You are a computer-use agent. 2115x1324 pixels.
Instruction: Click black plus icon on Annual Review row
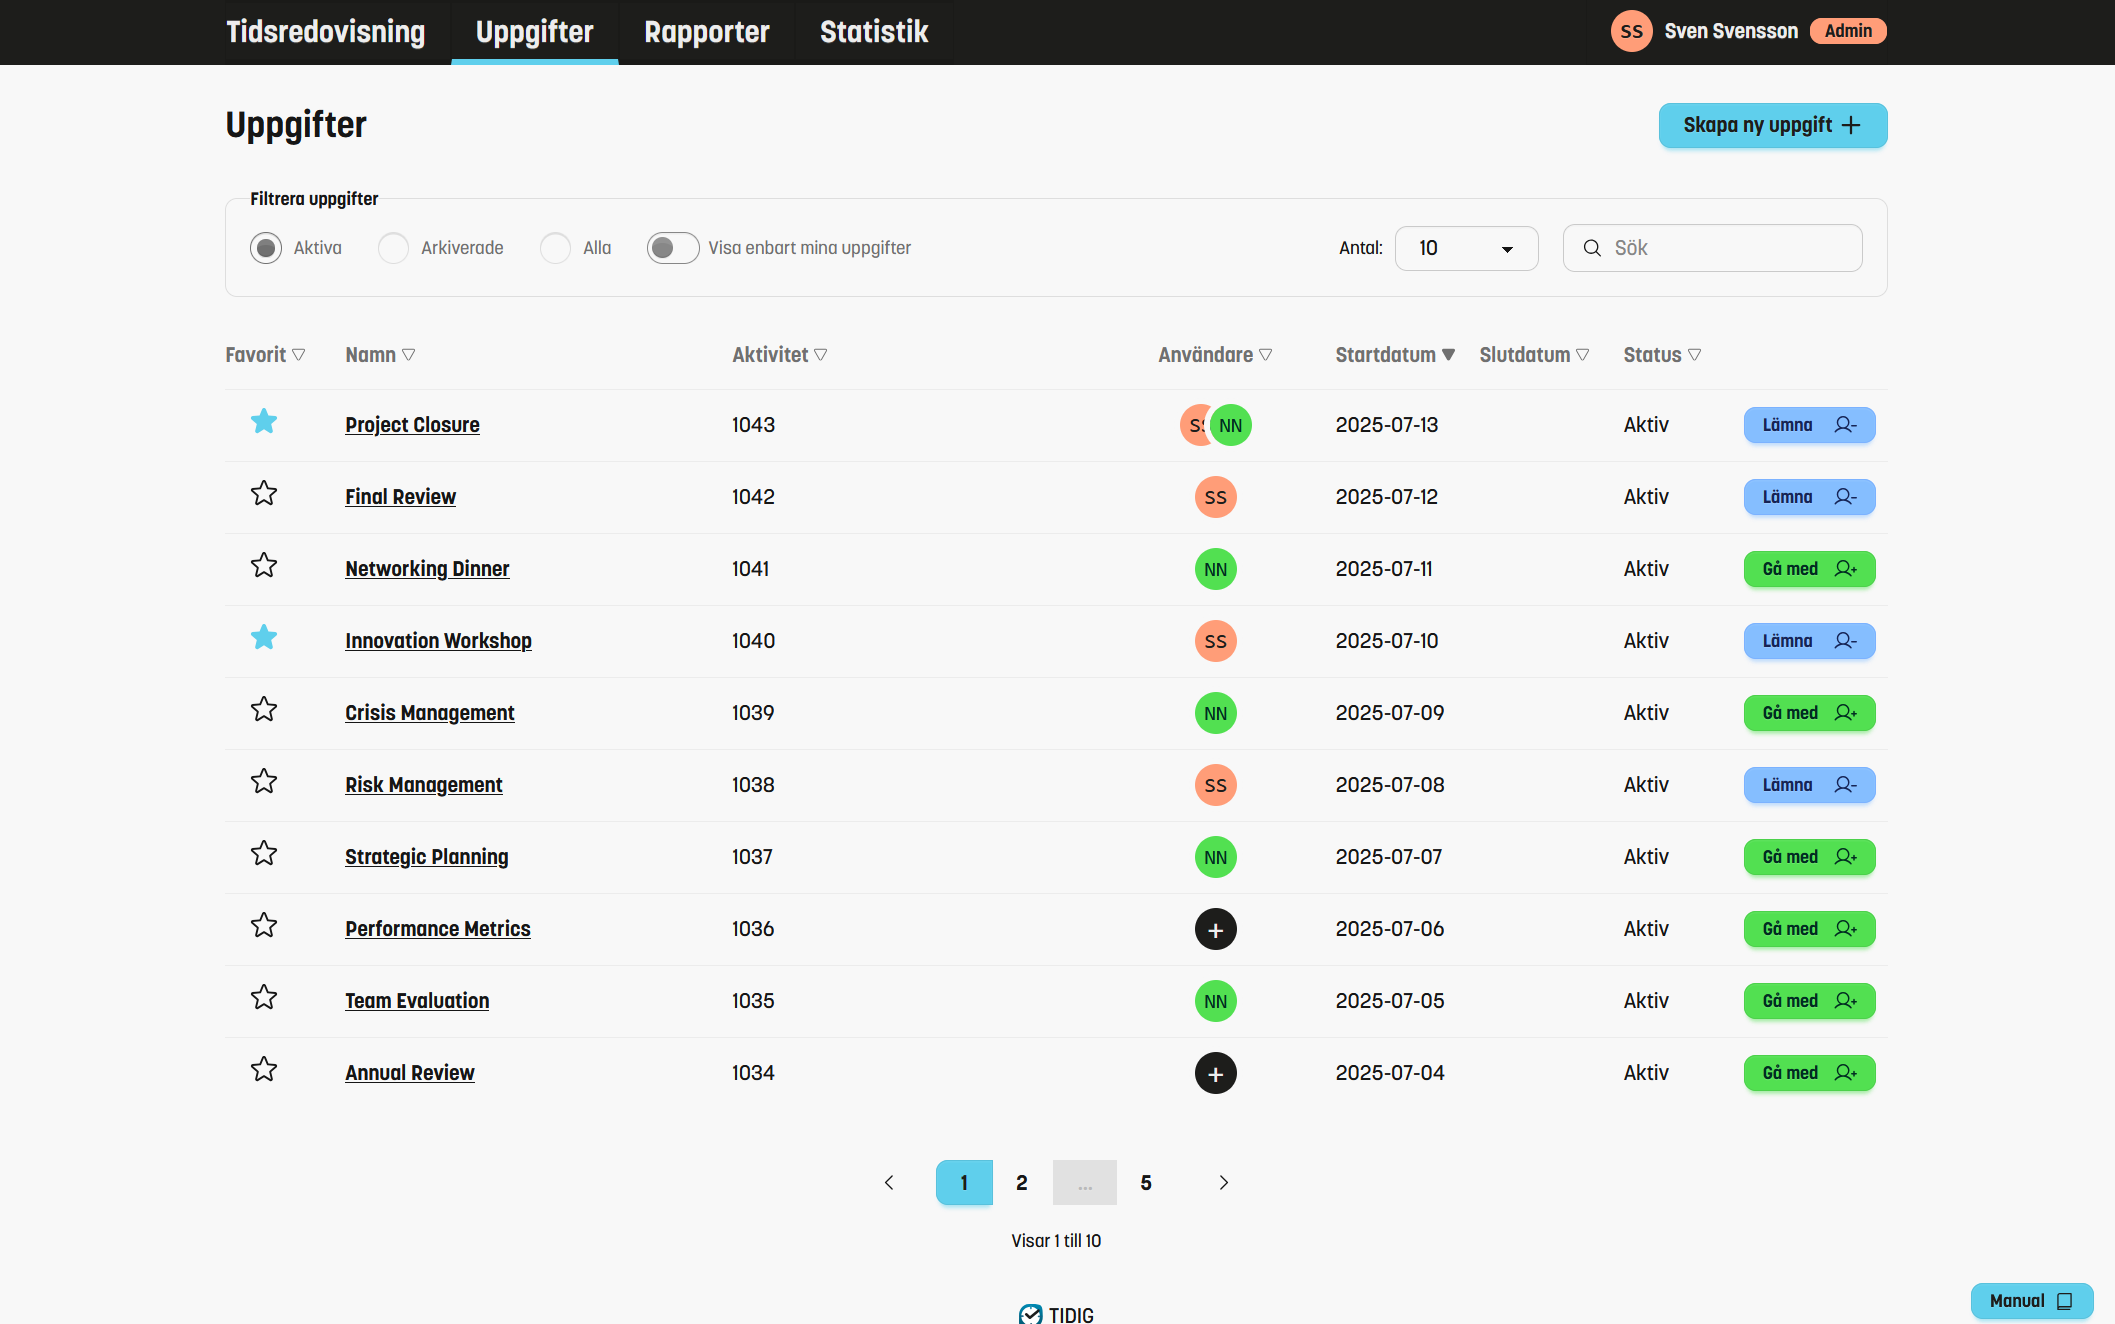click(1215, 1073)
